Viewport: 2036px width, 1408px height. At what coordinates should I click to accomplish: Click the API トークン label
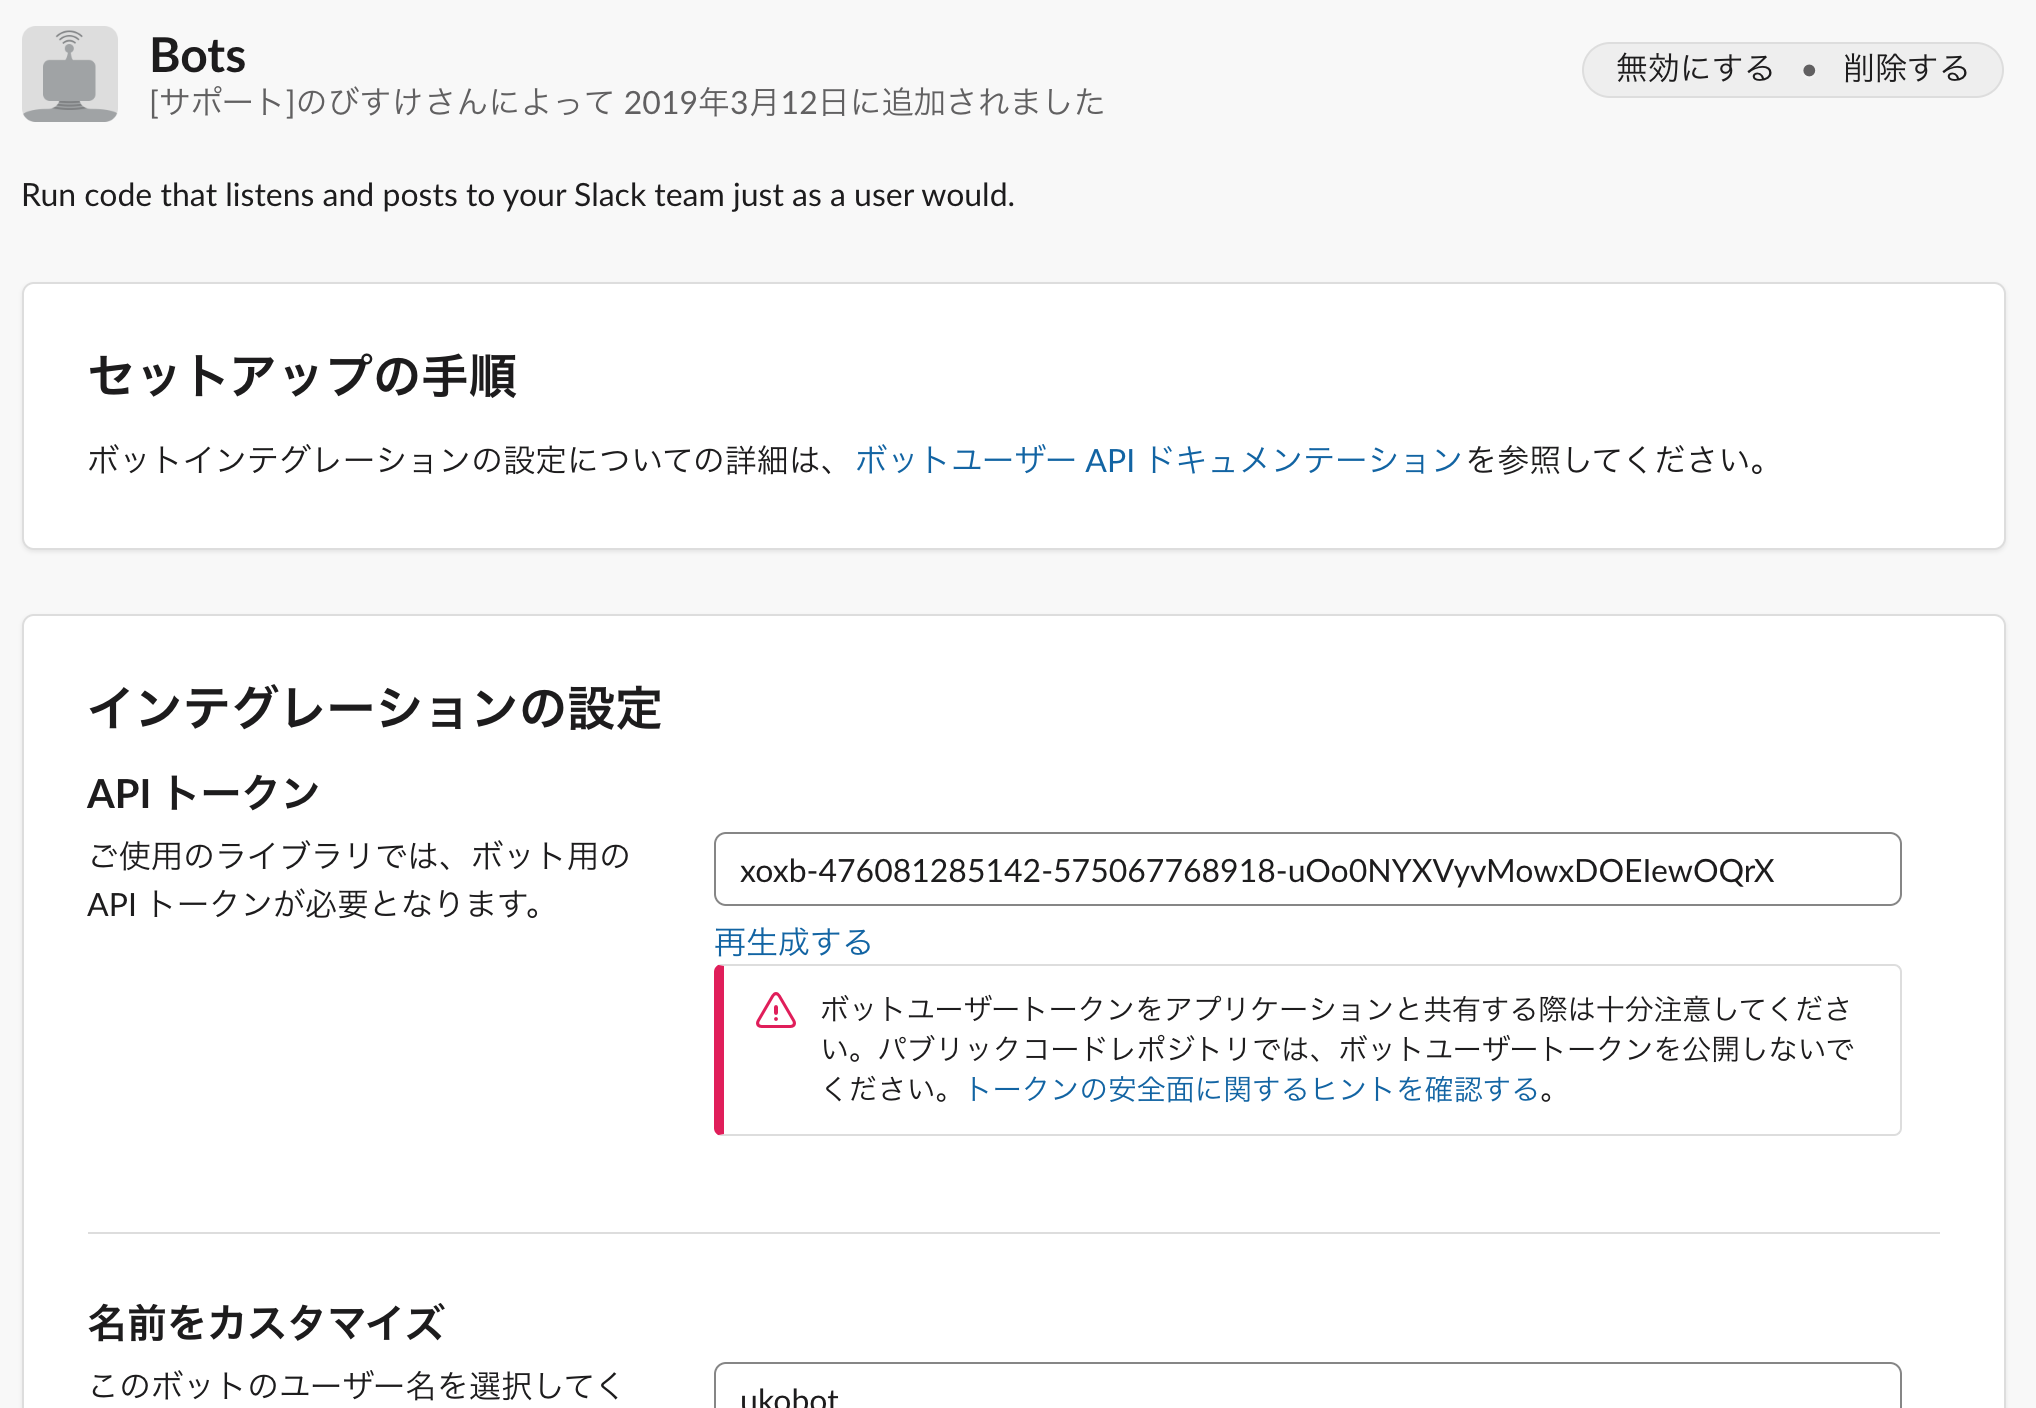pos(201,791)
